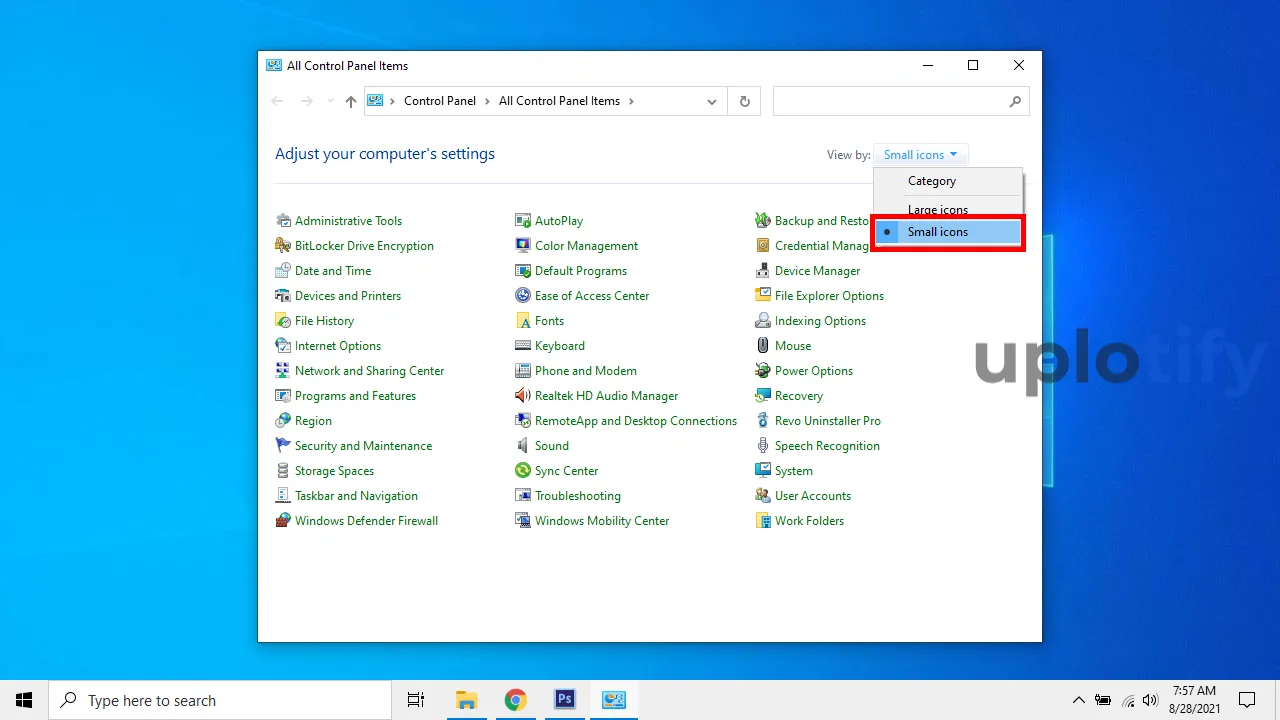Click the User Accounts icon
Image resolution: width=1280 pixels, height=720 pixels.
pyautogui.click(x=763, y=496)
